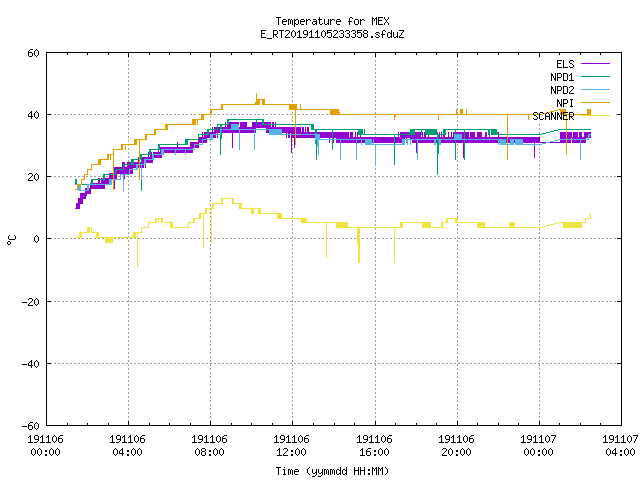This screenshot has height=480, width=640.
Task: Click the y-axis value 0
Action: point(37,239)
